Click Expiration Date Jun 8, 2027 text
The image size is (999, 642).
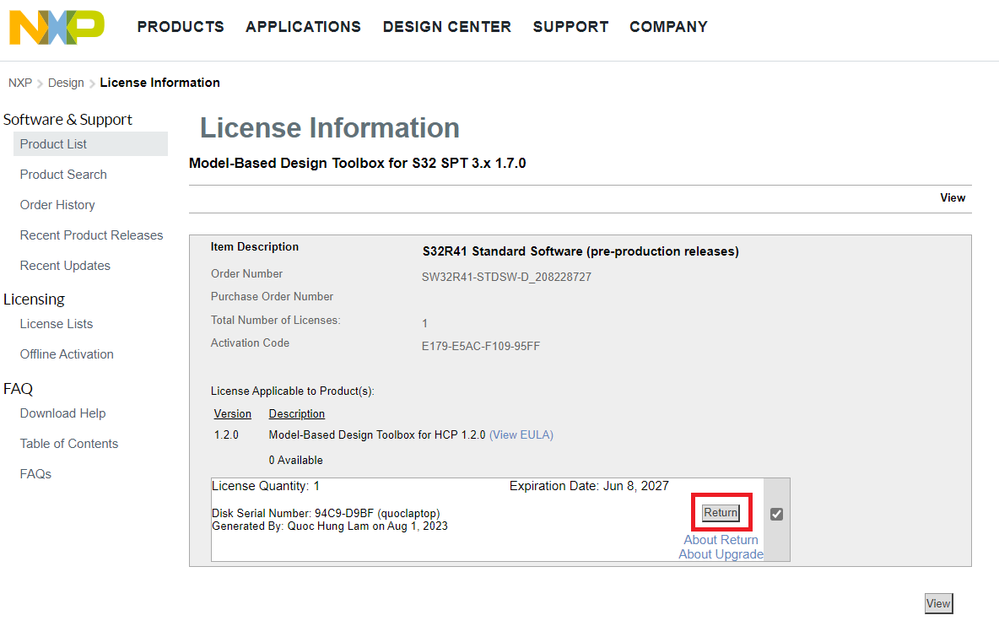[x=589, y=486]
